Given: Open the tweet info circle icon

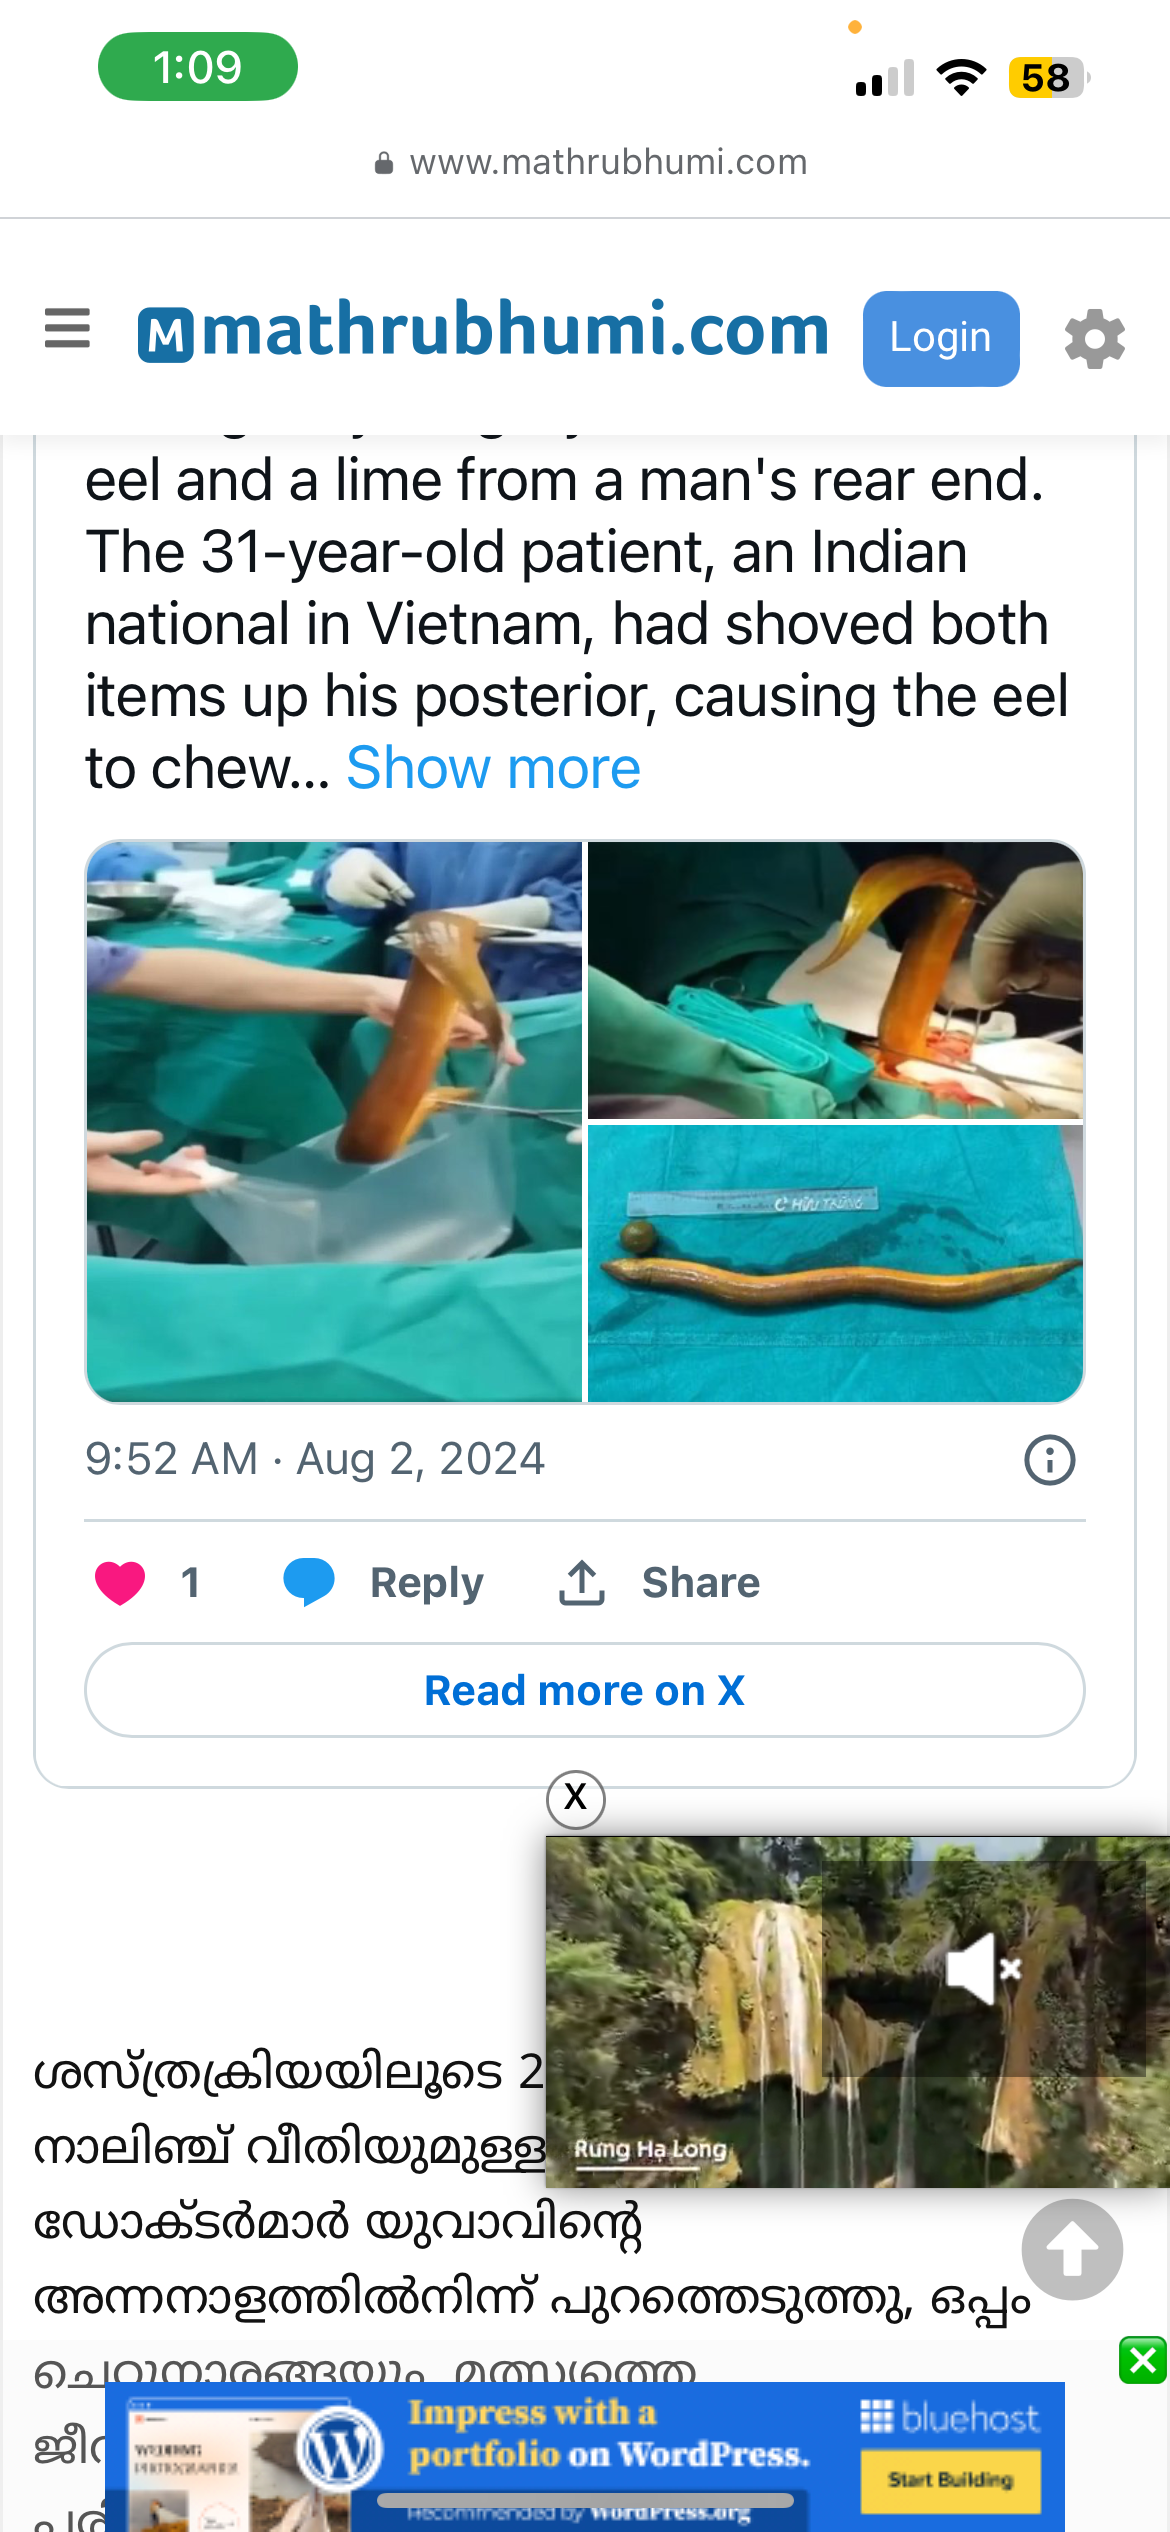Looking at the screenshot, I should pyautogui.click(x=1049, y=1460).
